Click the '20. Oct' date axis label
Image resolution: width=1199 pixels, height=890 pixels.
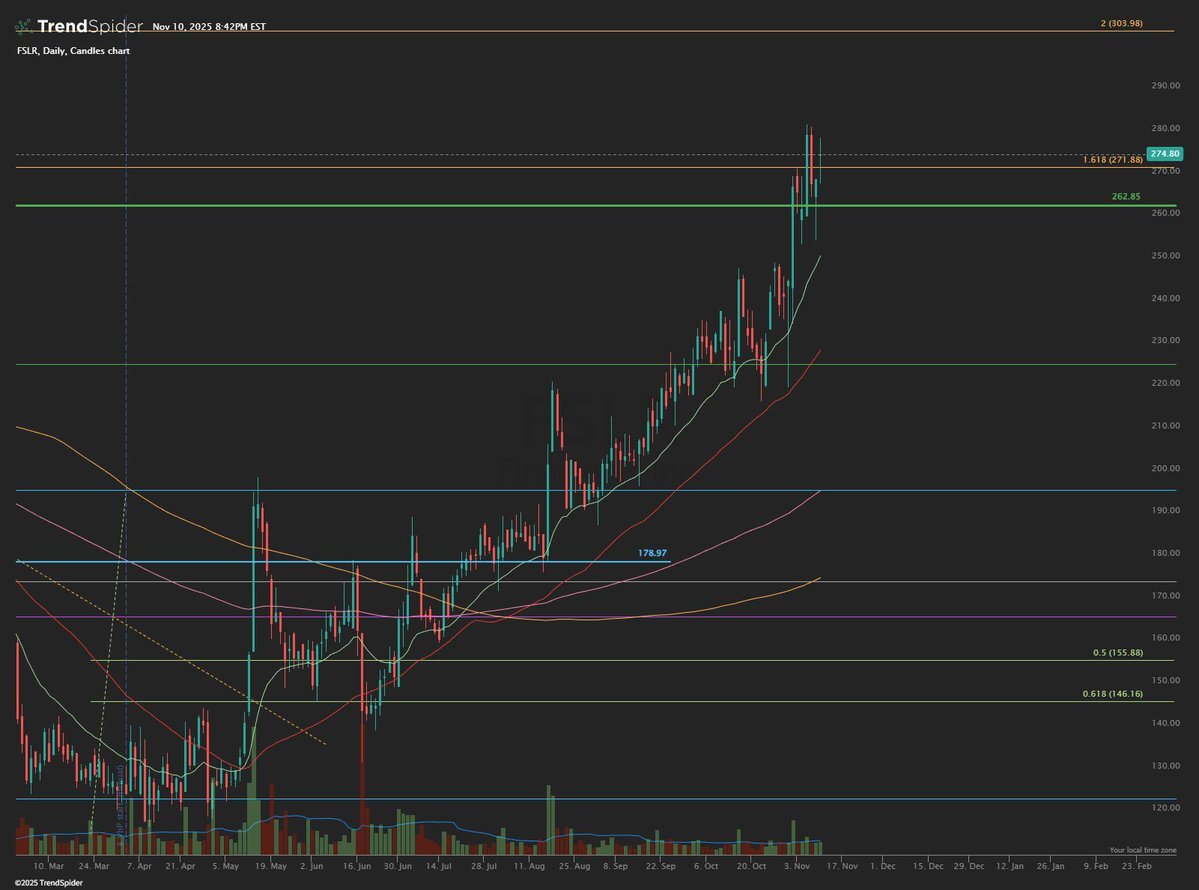point(751,866)
